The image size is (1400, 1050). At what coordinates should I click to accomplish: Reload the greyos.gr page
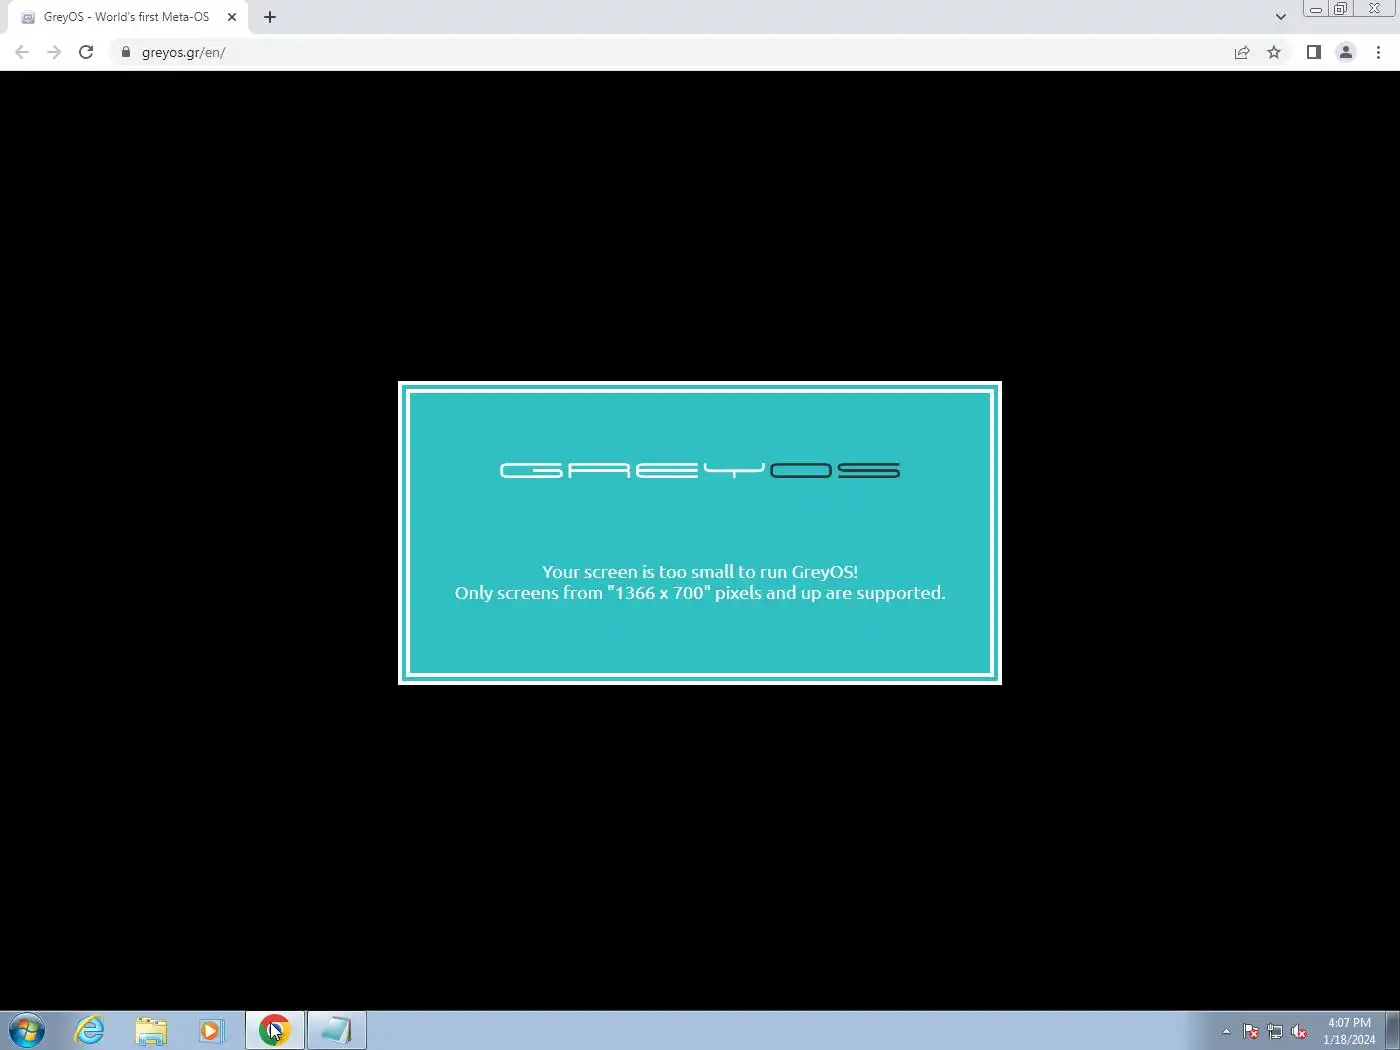tap(86, 52)
